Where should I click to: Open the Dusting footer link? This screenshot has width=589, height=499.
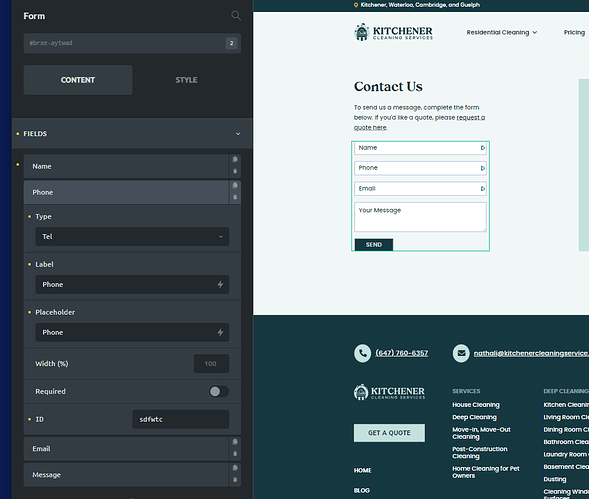pyautogui.click(x=555, y=479)
